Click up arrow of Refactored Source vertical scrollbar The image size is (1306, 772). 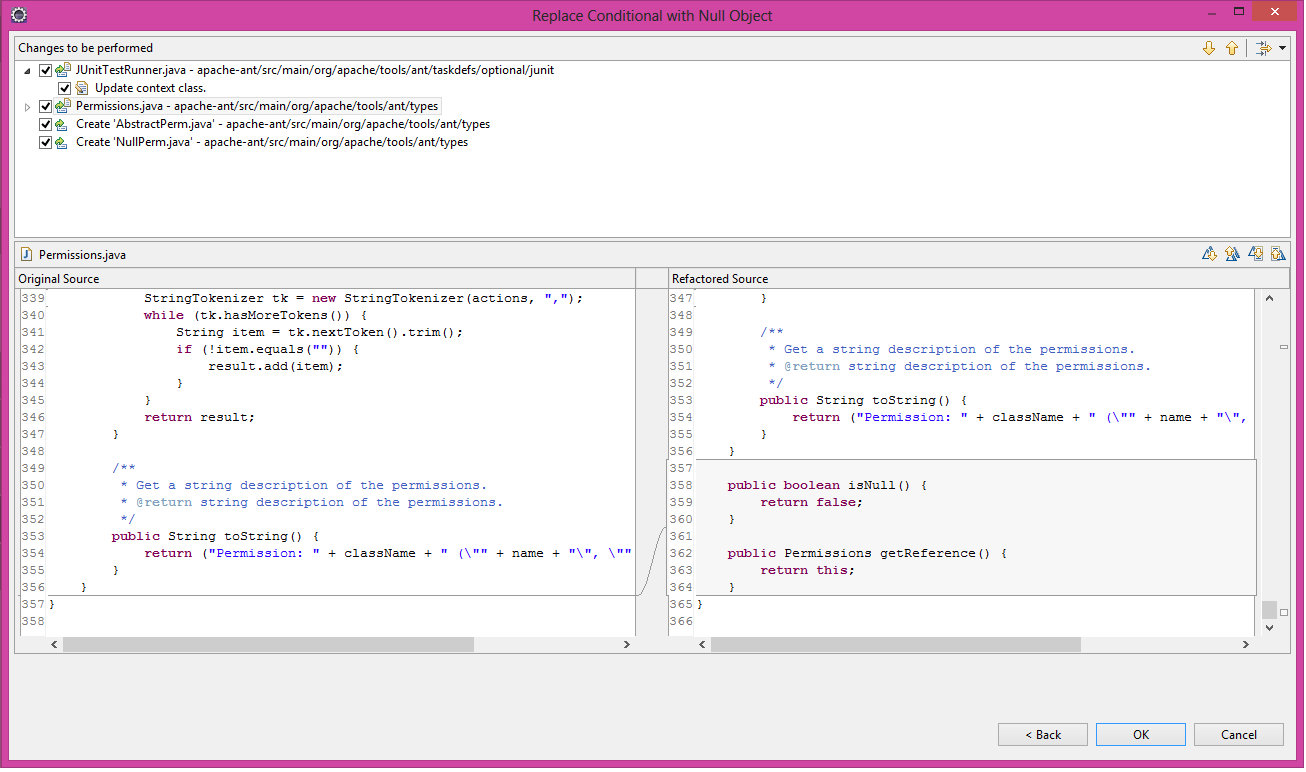pos(1269,298)
